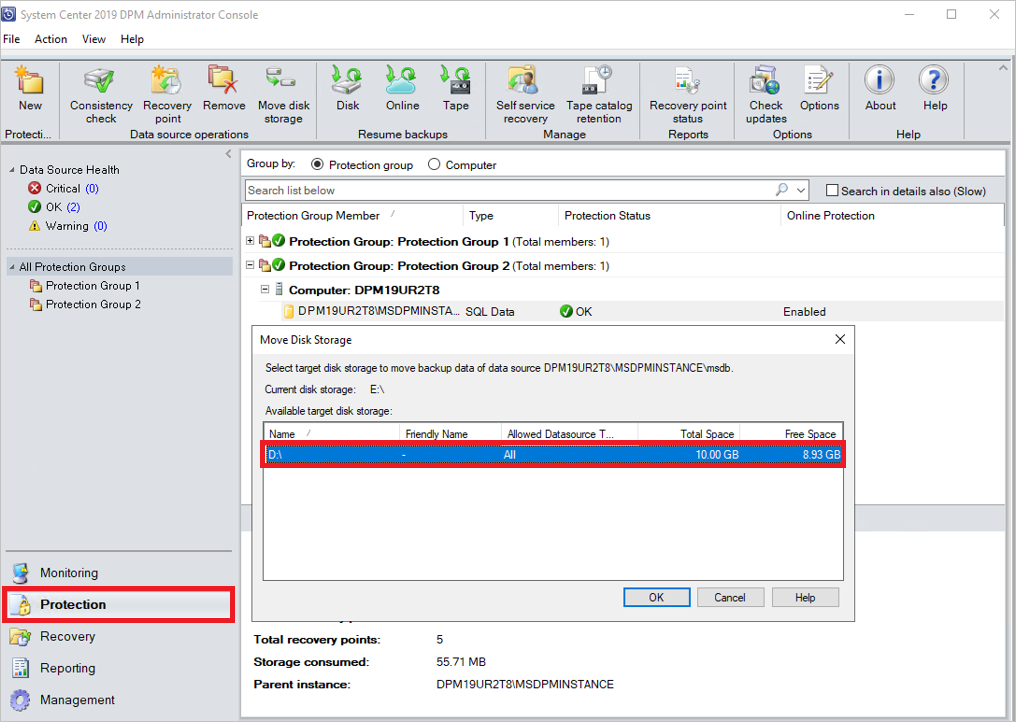Sort by the Protection Status column

(x=669, y=216)
